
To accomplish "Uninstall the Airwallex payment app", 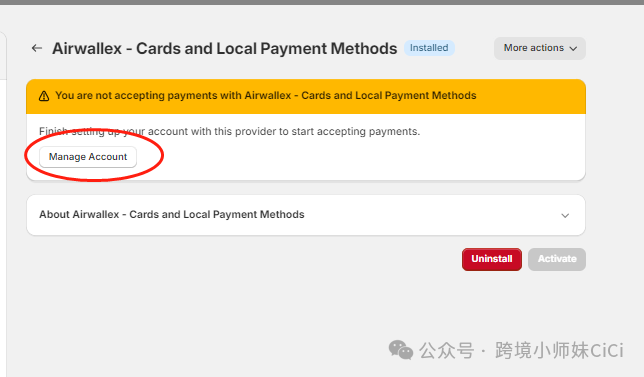I will click(492, 259).
